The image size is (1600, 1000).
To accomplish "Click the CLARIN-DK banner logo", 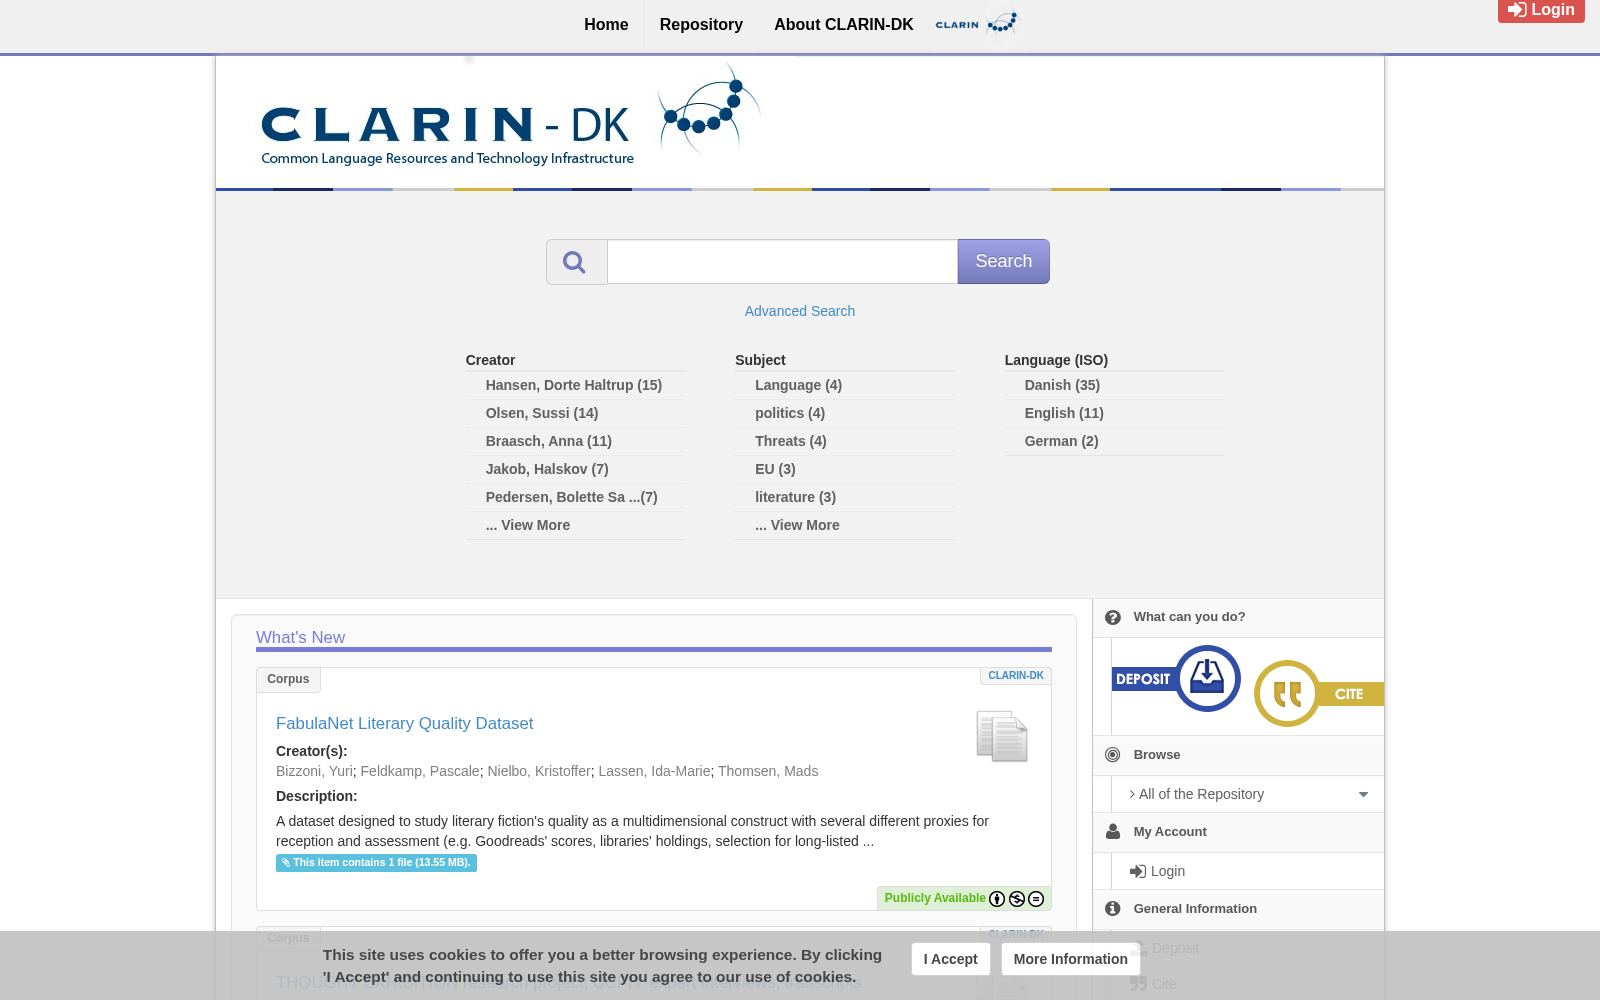I will click(x=510, y=117).
